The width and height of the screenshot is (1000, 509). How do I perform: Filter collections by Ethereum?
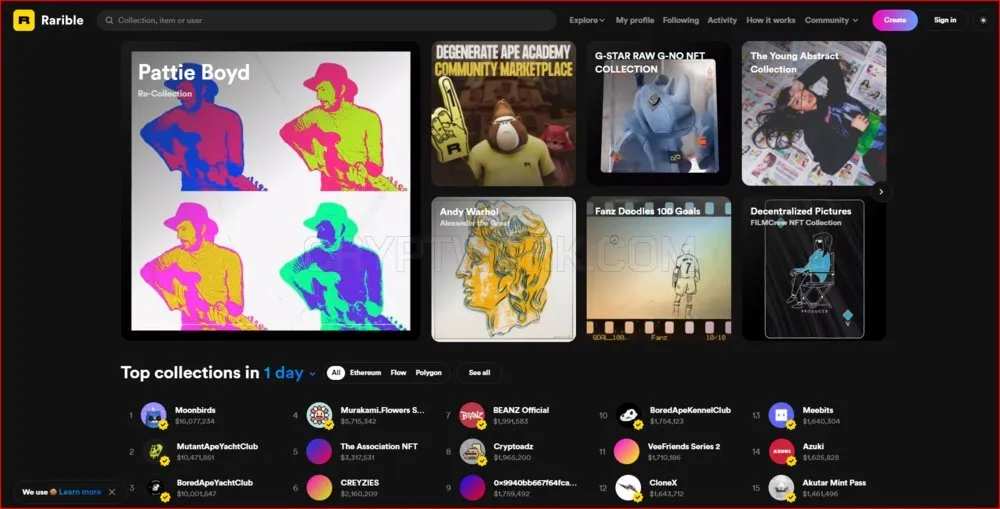click(x=365, y=373)
